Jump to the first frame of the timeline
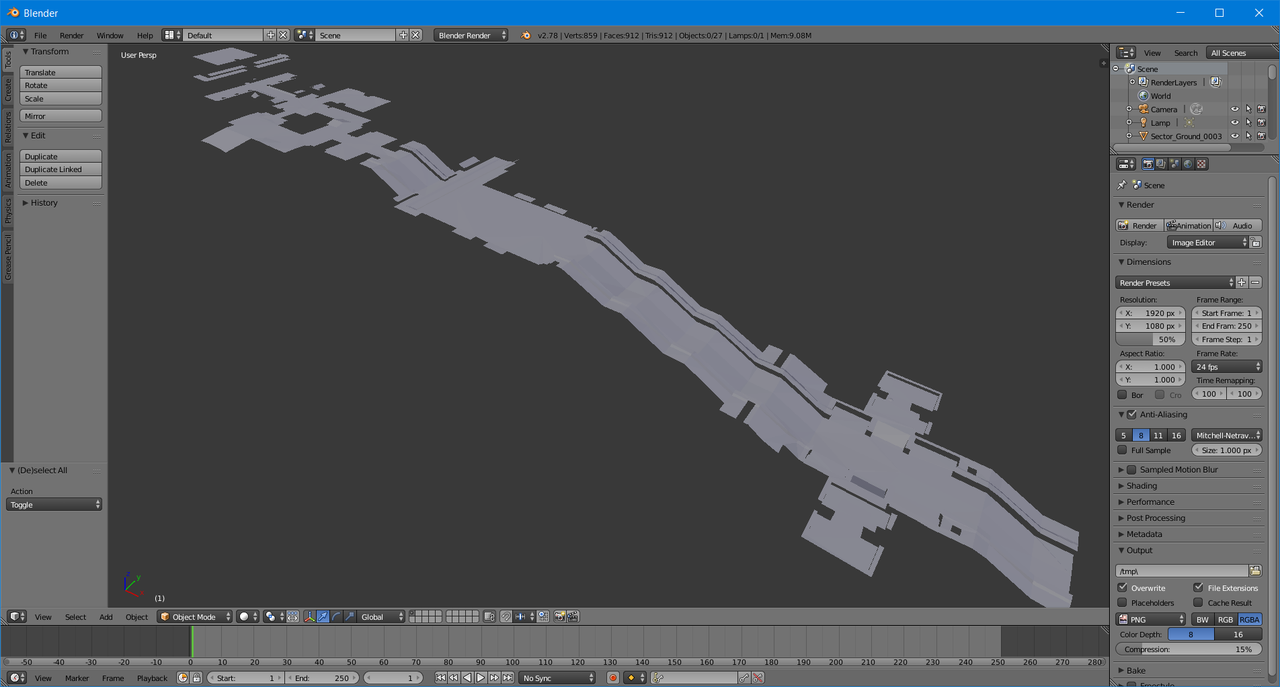The height and width of the screenshot is (687, 1280). tap(440, 678)
